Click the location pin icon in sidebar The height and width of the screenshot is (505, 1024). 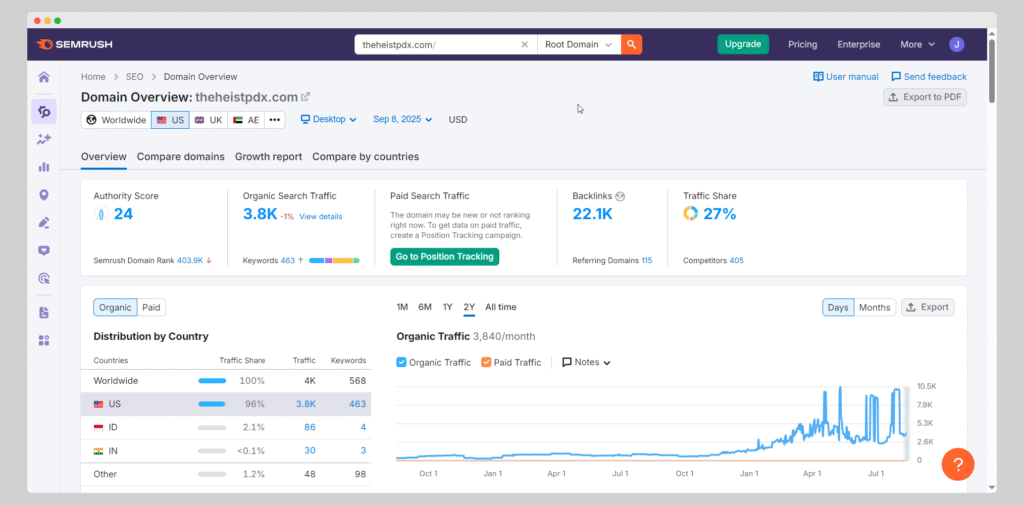point(43,195)
